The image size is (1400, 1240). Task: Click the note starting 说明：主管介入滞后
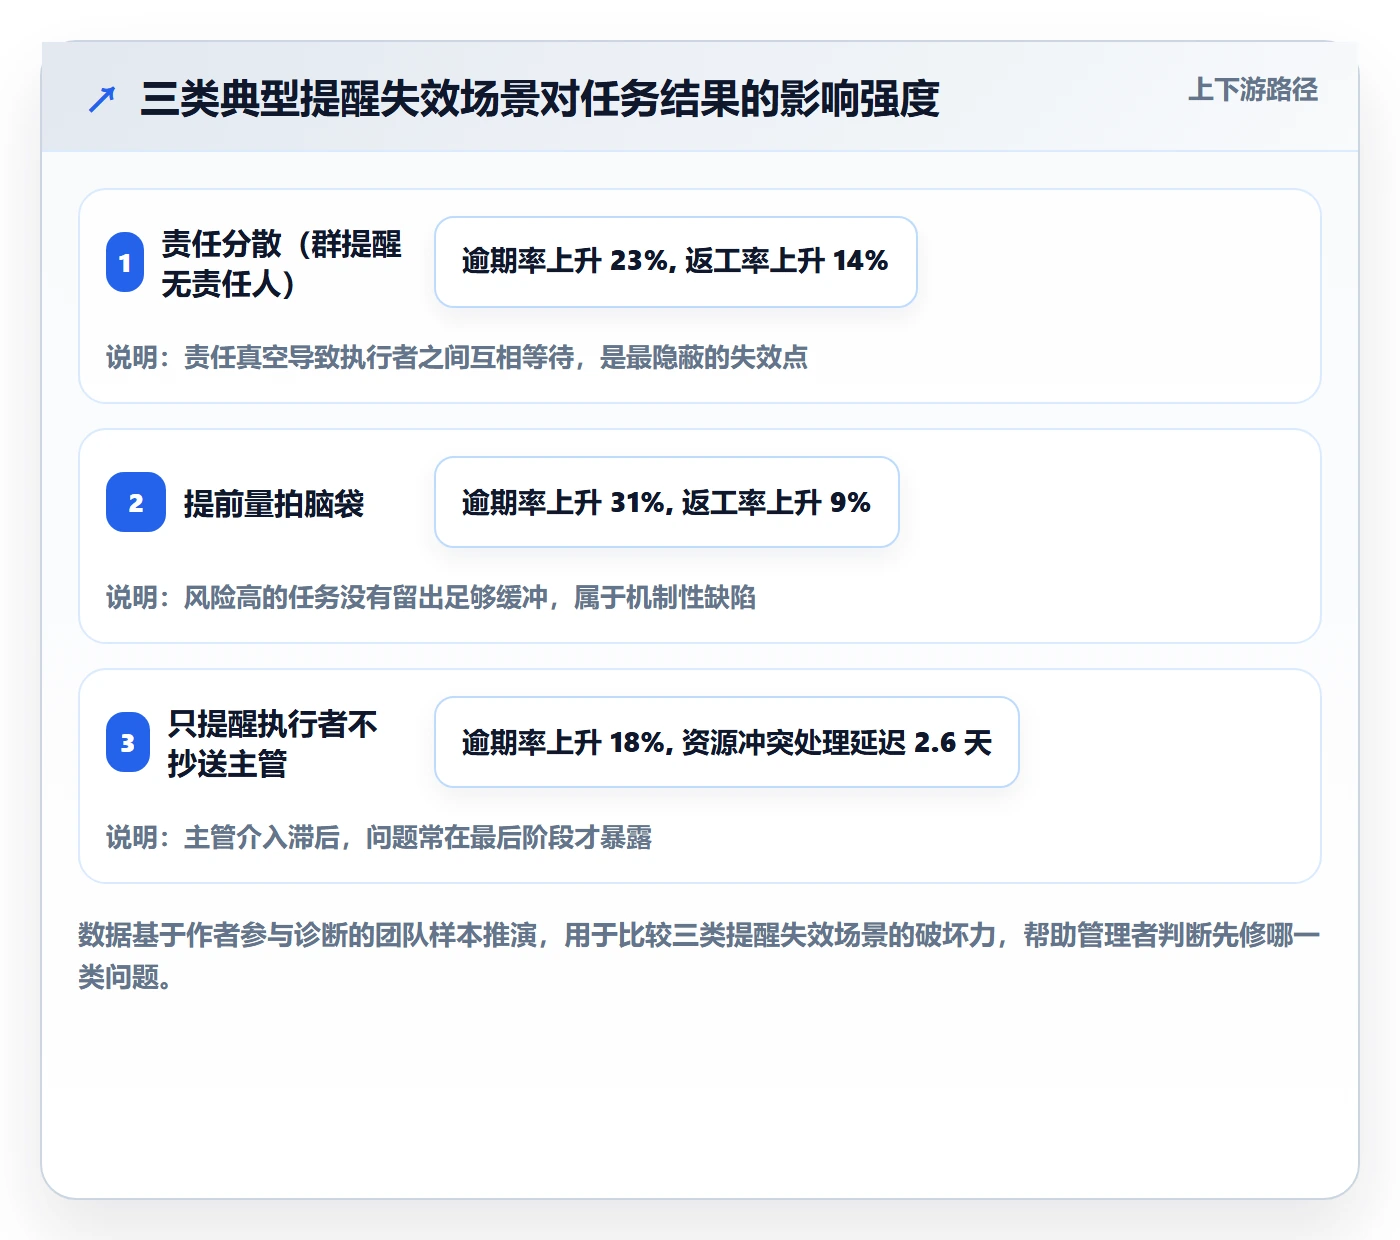379,837
